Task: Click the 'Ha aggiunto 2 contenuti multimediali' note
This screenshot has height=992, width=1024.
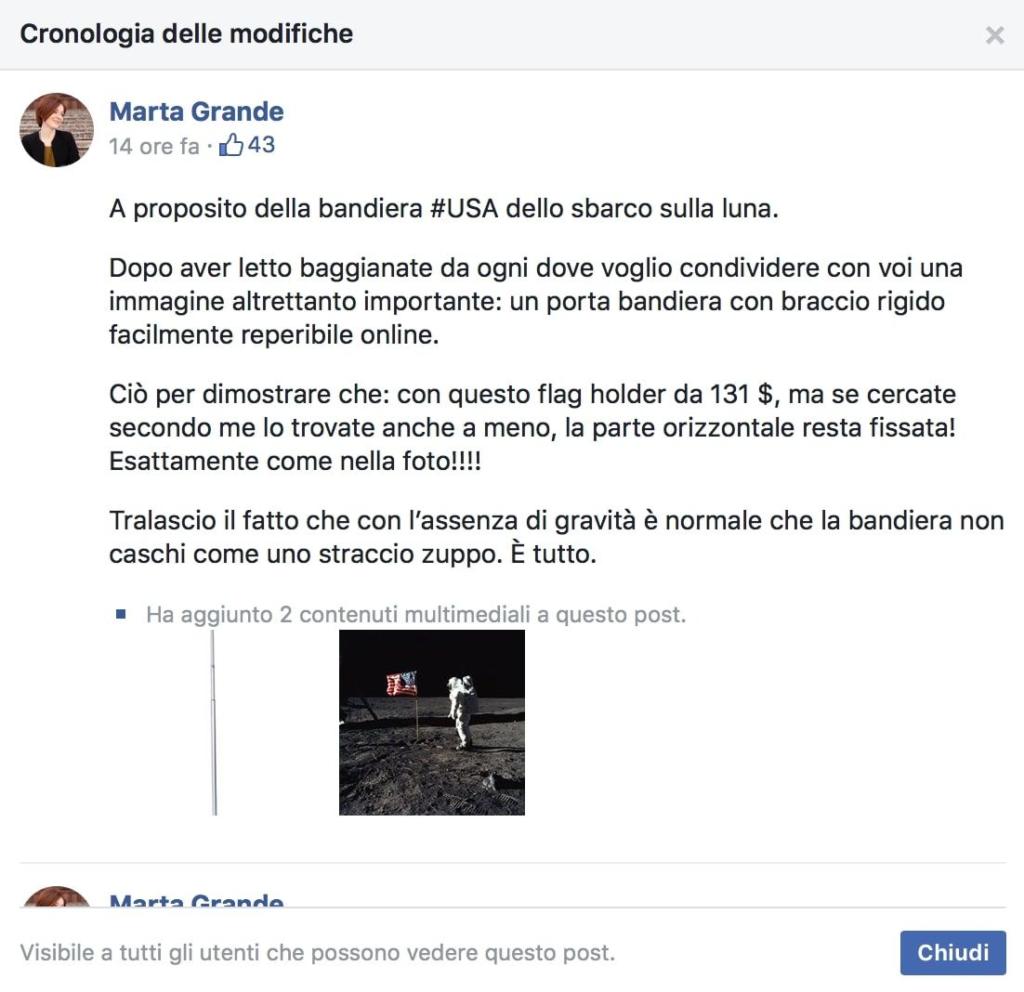Action: [416, 615]
